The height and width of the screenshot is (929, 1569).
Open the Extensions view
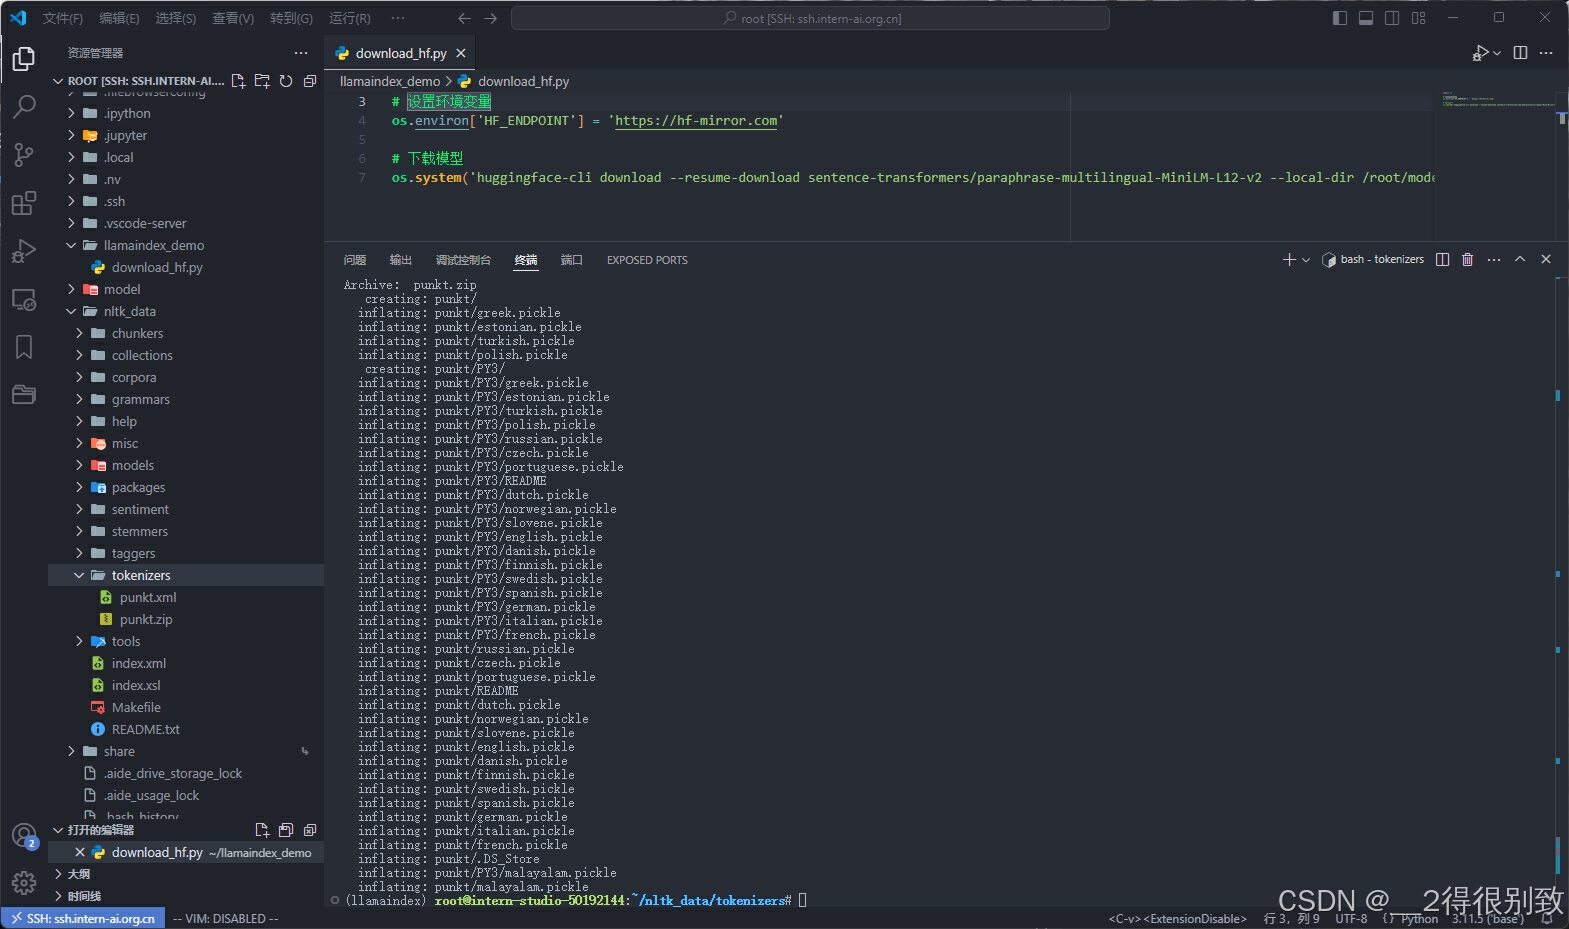(24, 203)
